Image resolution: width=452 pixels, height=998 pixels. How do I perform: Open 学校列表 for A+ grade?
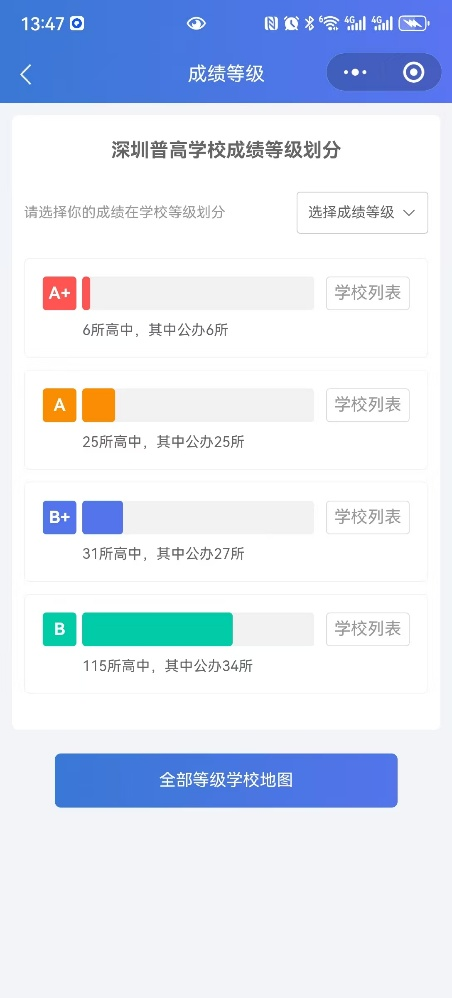(x=368, y=293)
